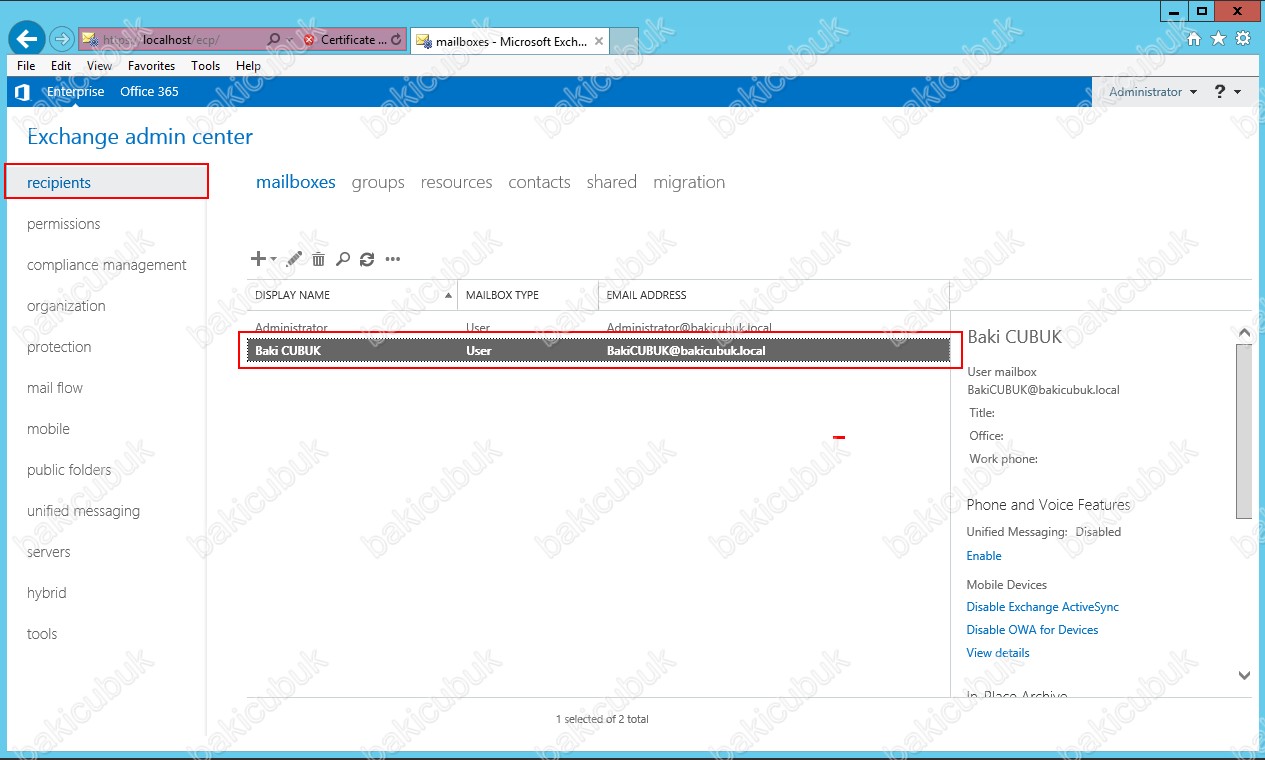Switch to the groups tab
Image resolution: width=1265 pixels, height=760 pixels.
coord(378,182)
